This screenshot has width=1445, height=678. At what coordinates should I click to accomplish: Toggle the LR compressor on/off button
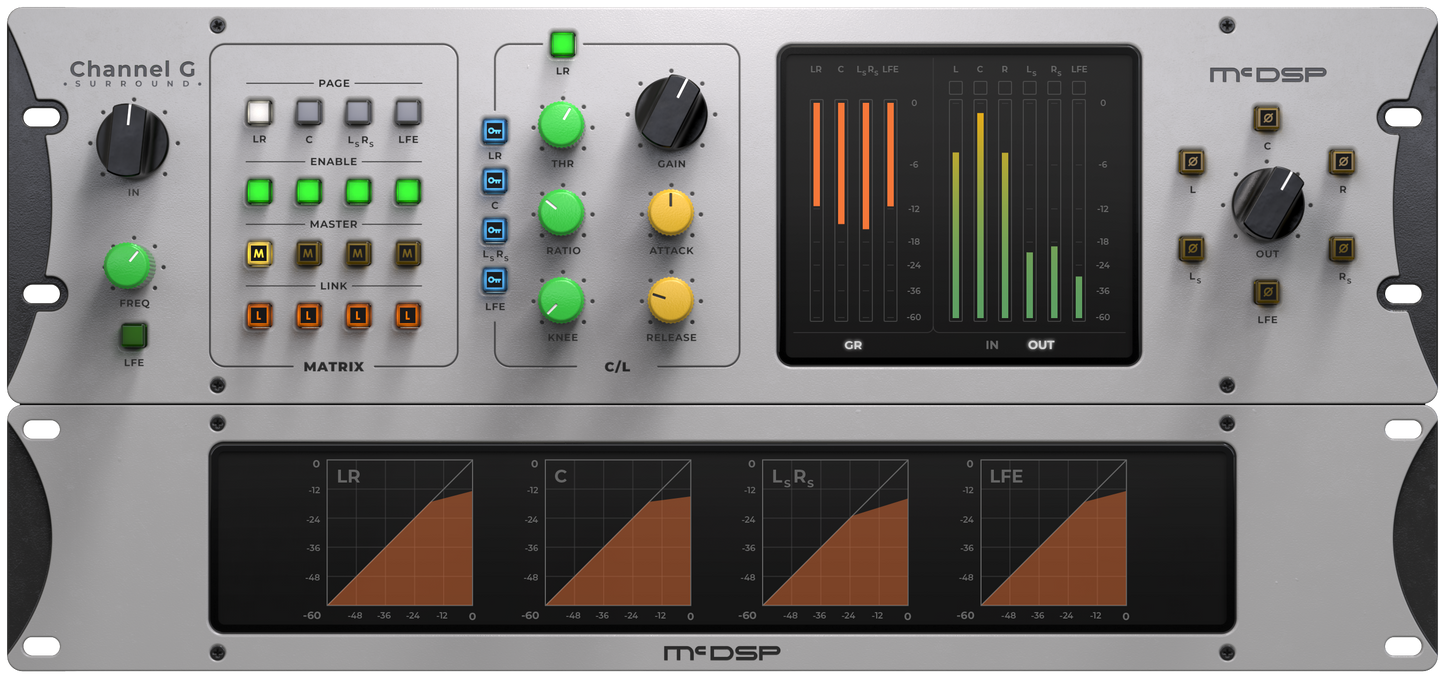pos(562,43)
